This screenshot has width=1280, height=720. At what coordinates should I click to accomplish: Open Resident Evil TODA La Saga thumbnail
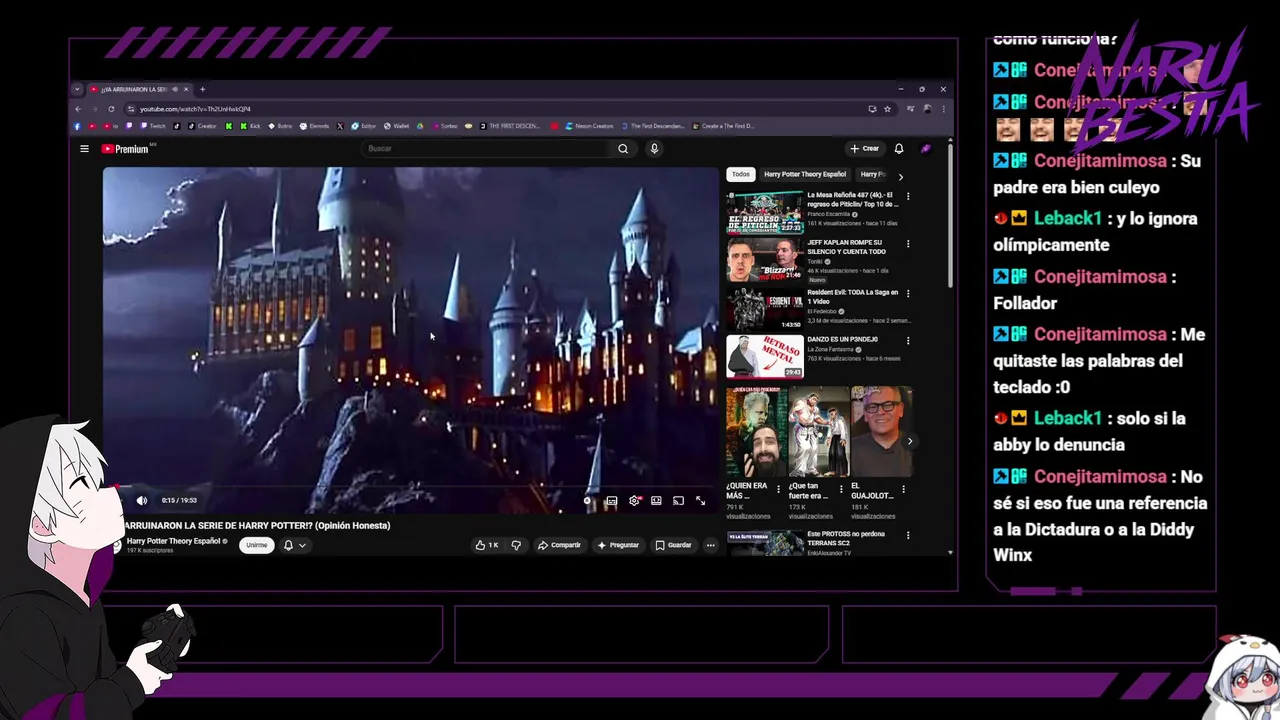(x=765, y=308)
